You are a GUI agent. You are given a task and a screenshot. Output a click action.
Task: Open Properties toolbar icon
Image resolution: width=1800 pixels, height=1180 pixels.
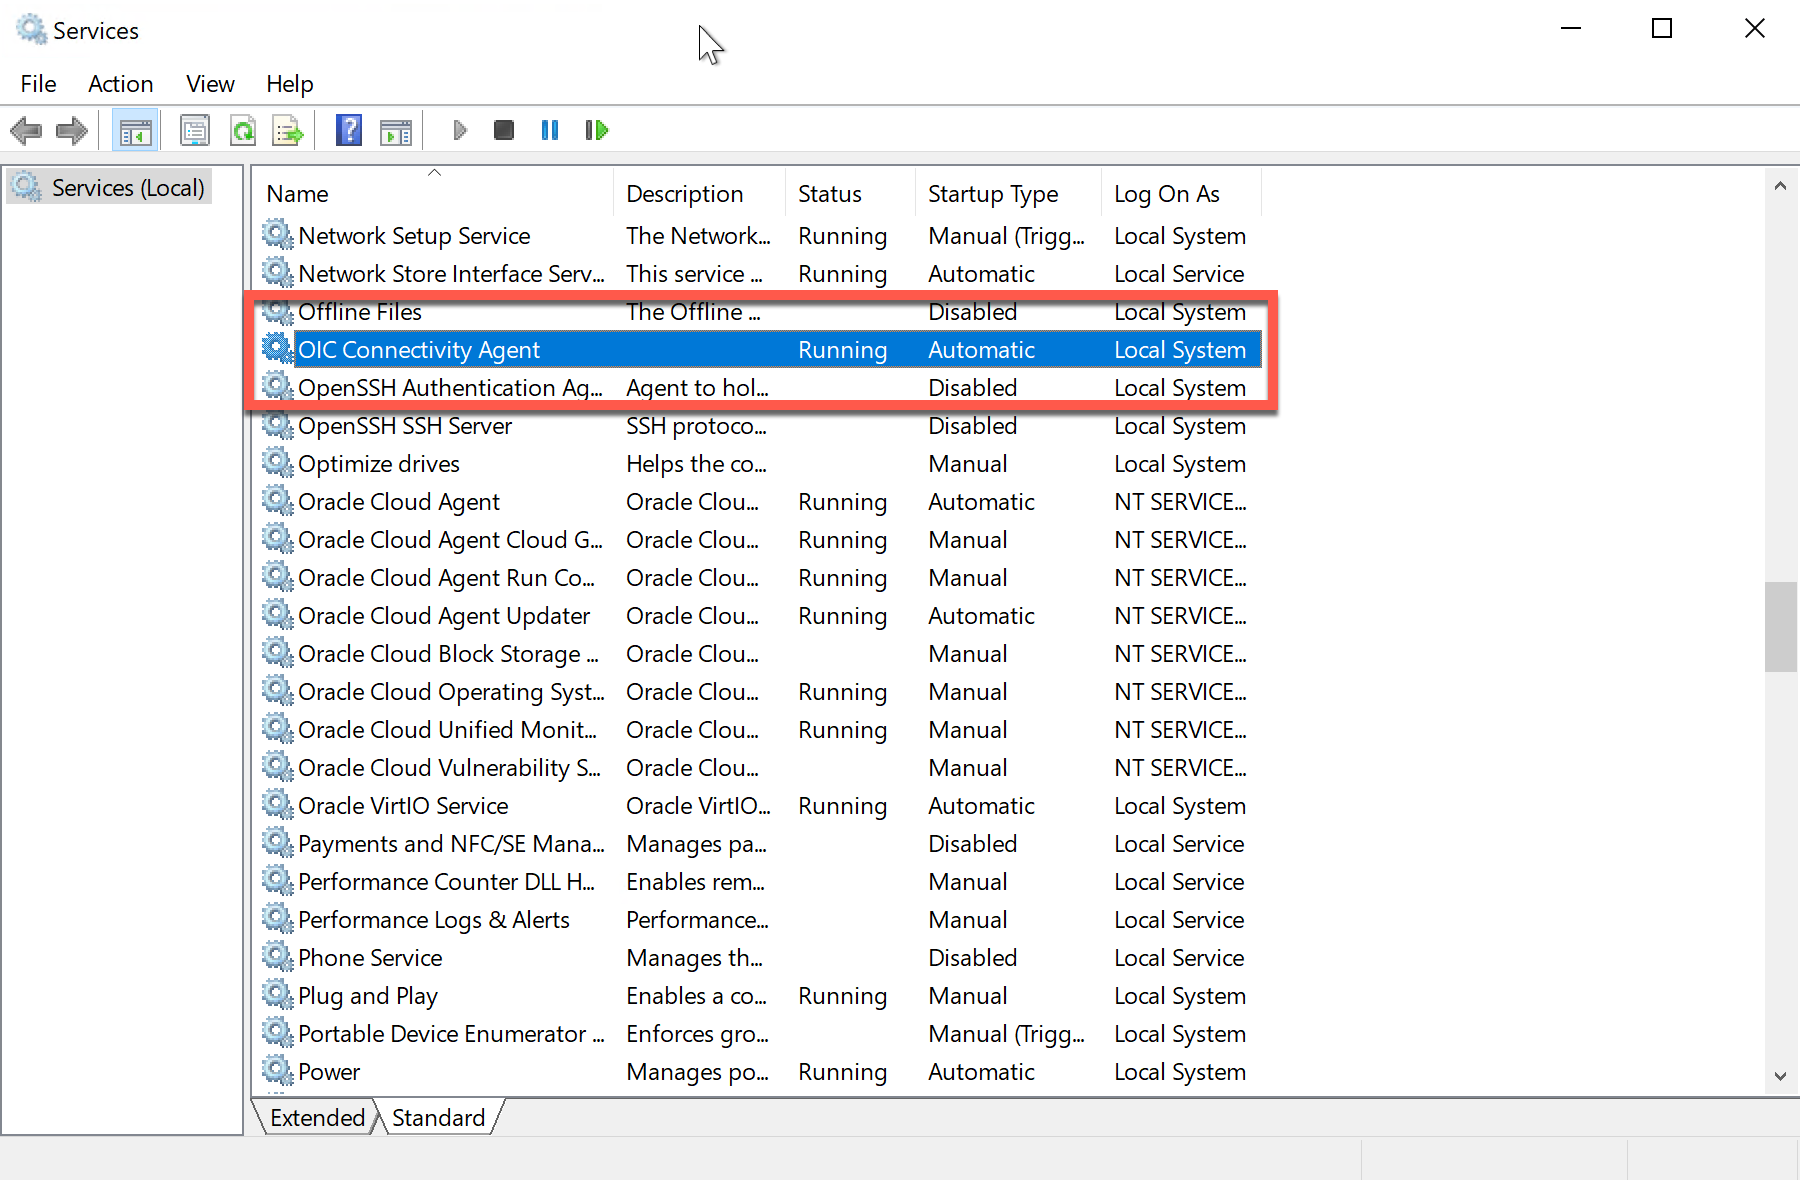click(x=194, y=130)
